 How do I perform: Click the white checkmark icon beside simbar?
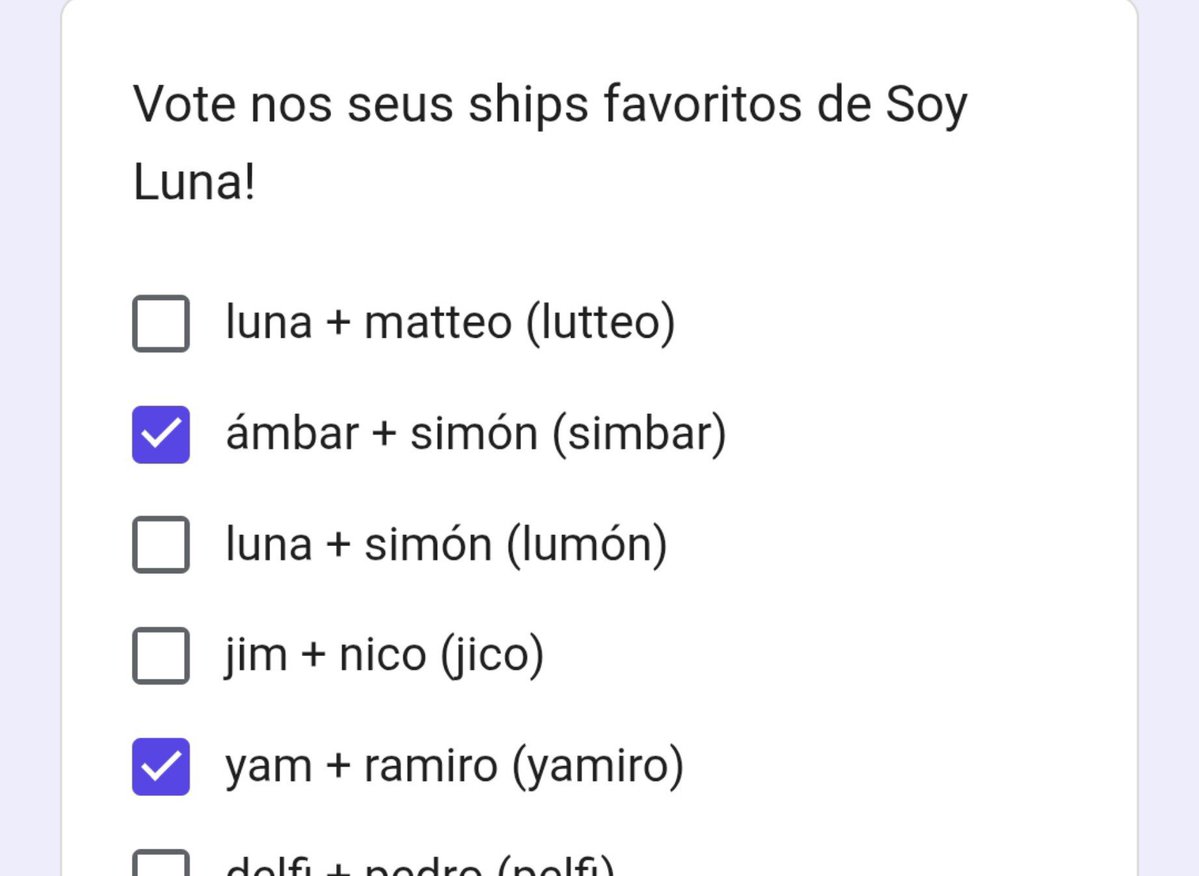point(161,434)
